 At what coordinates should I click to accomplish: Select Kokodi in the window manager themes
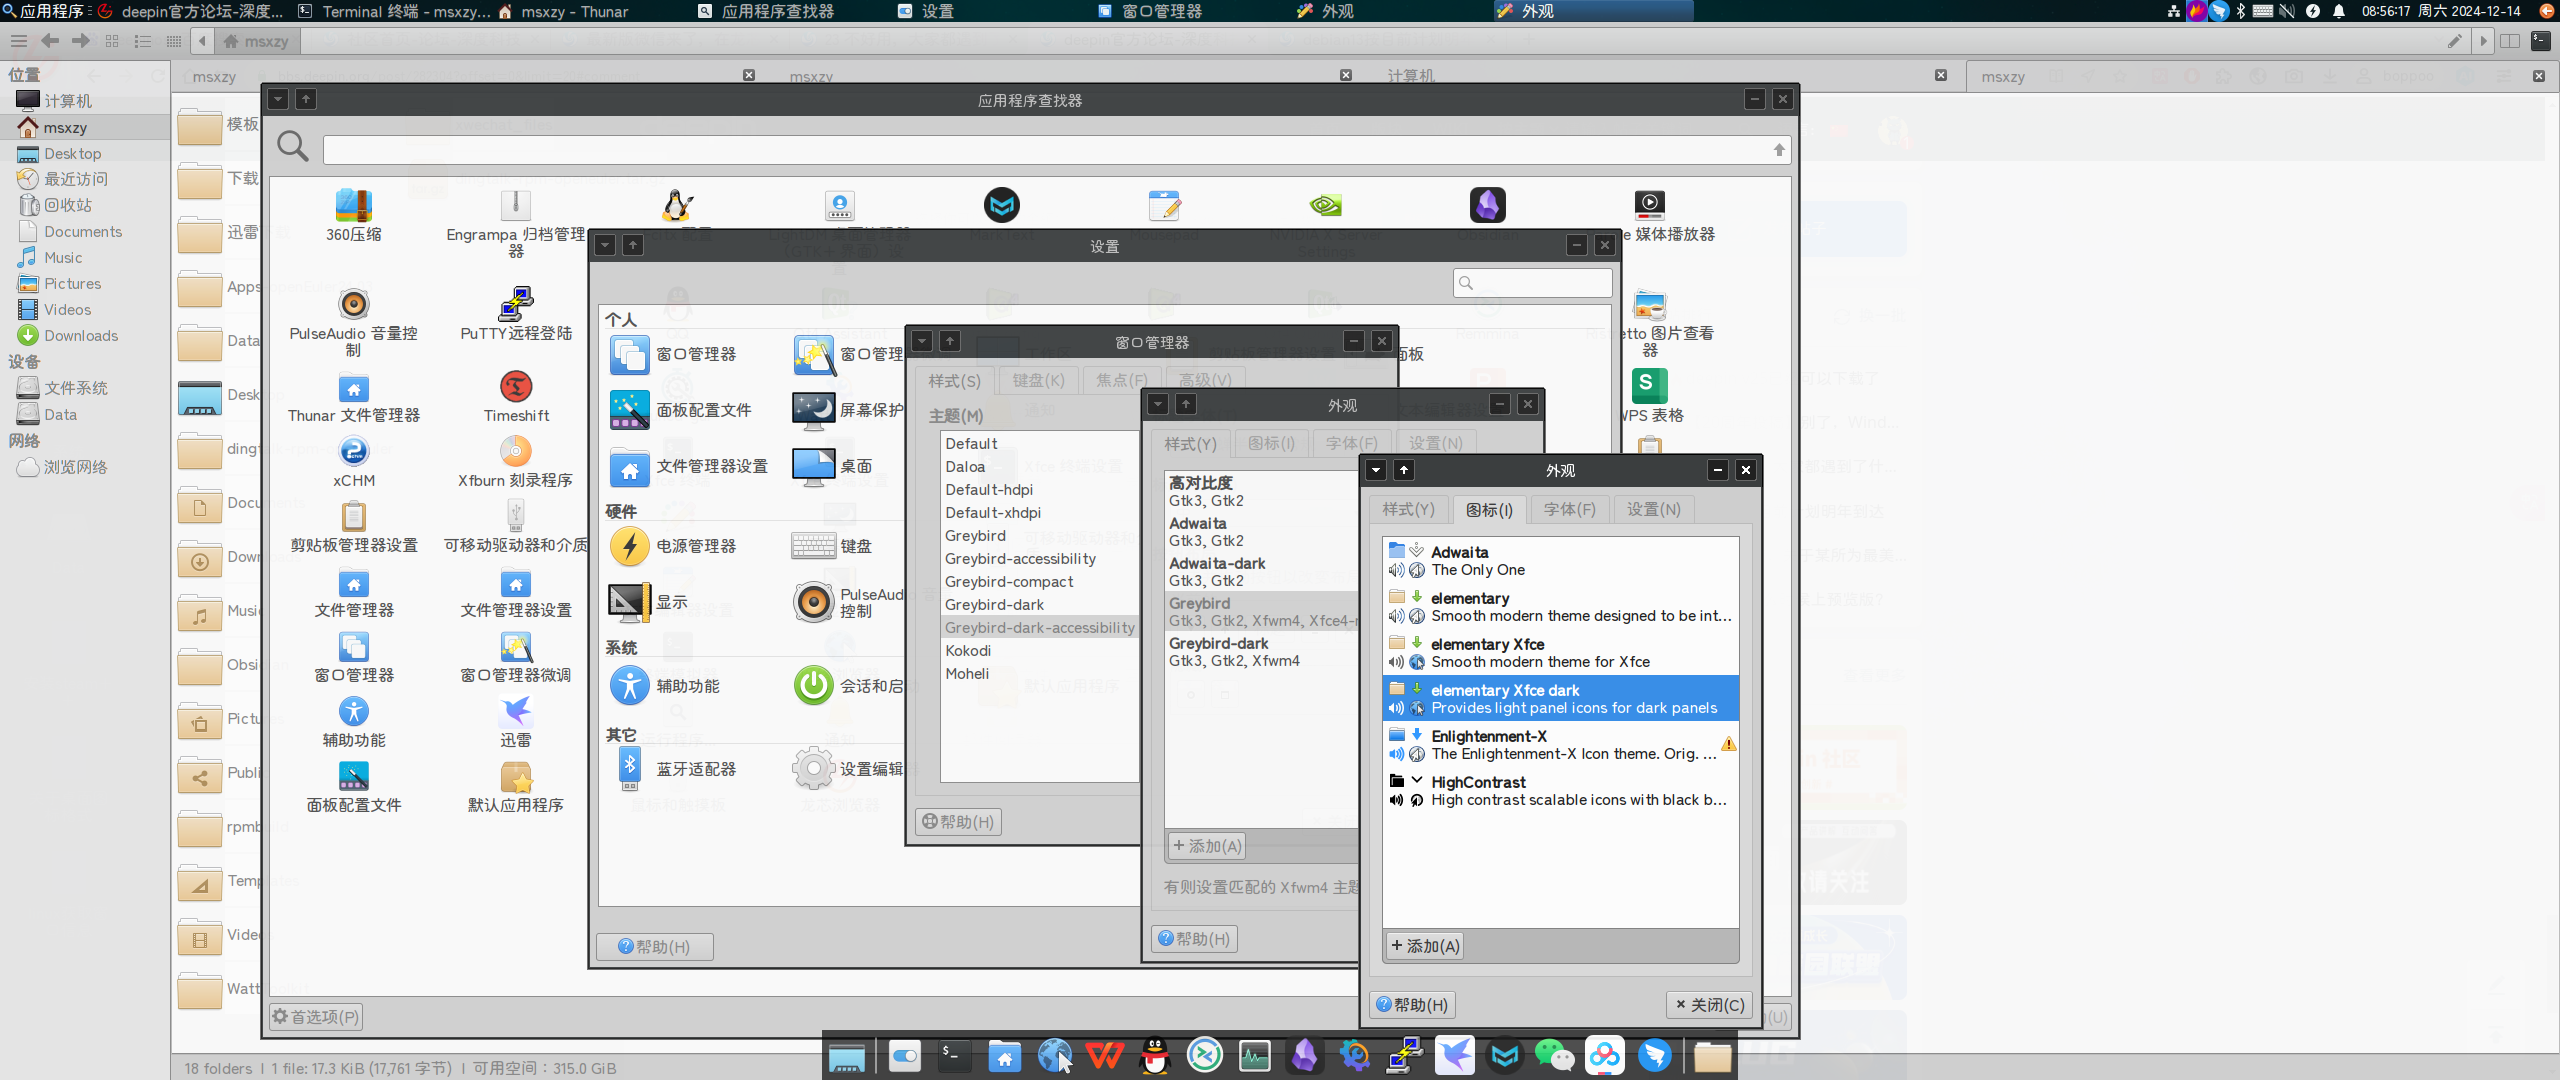pyautogui.click(x=1039, y=651)
